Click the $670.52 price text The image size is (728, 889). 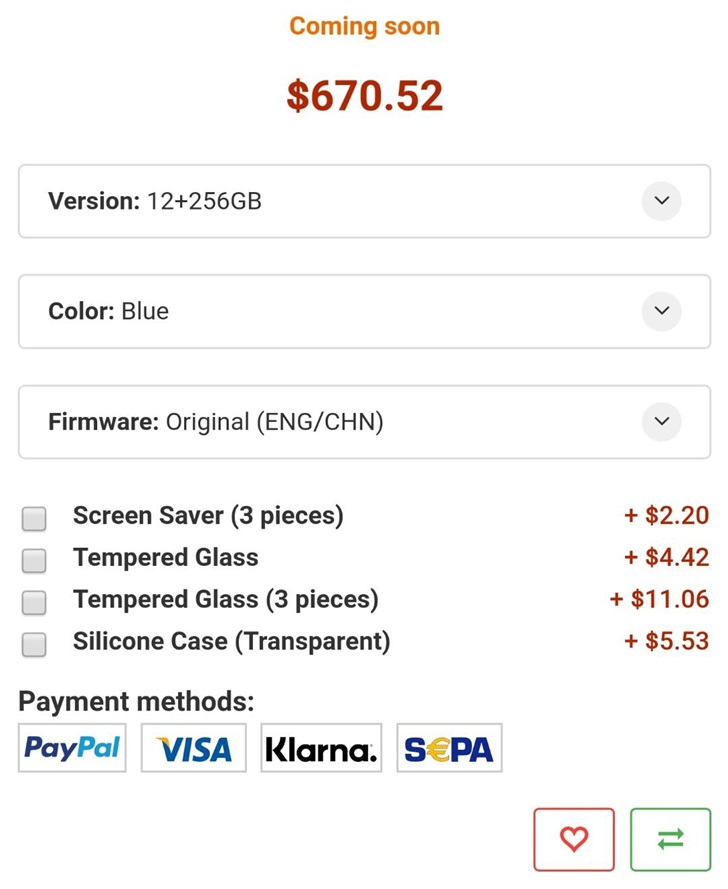tap(364, 96)
